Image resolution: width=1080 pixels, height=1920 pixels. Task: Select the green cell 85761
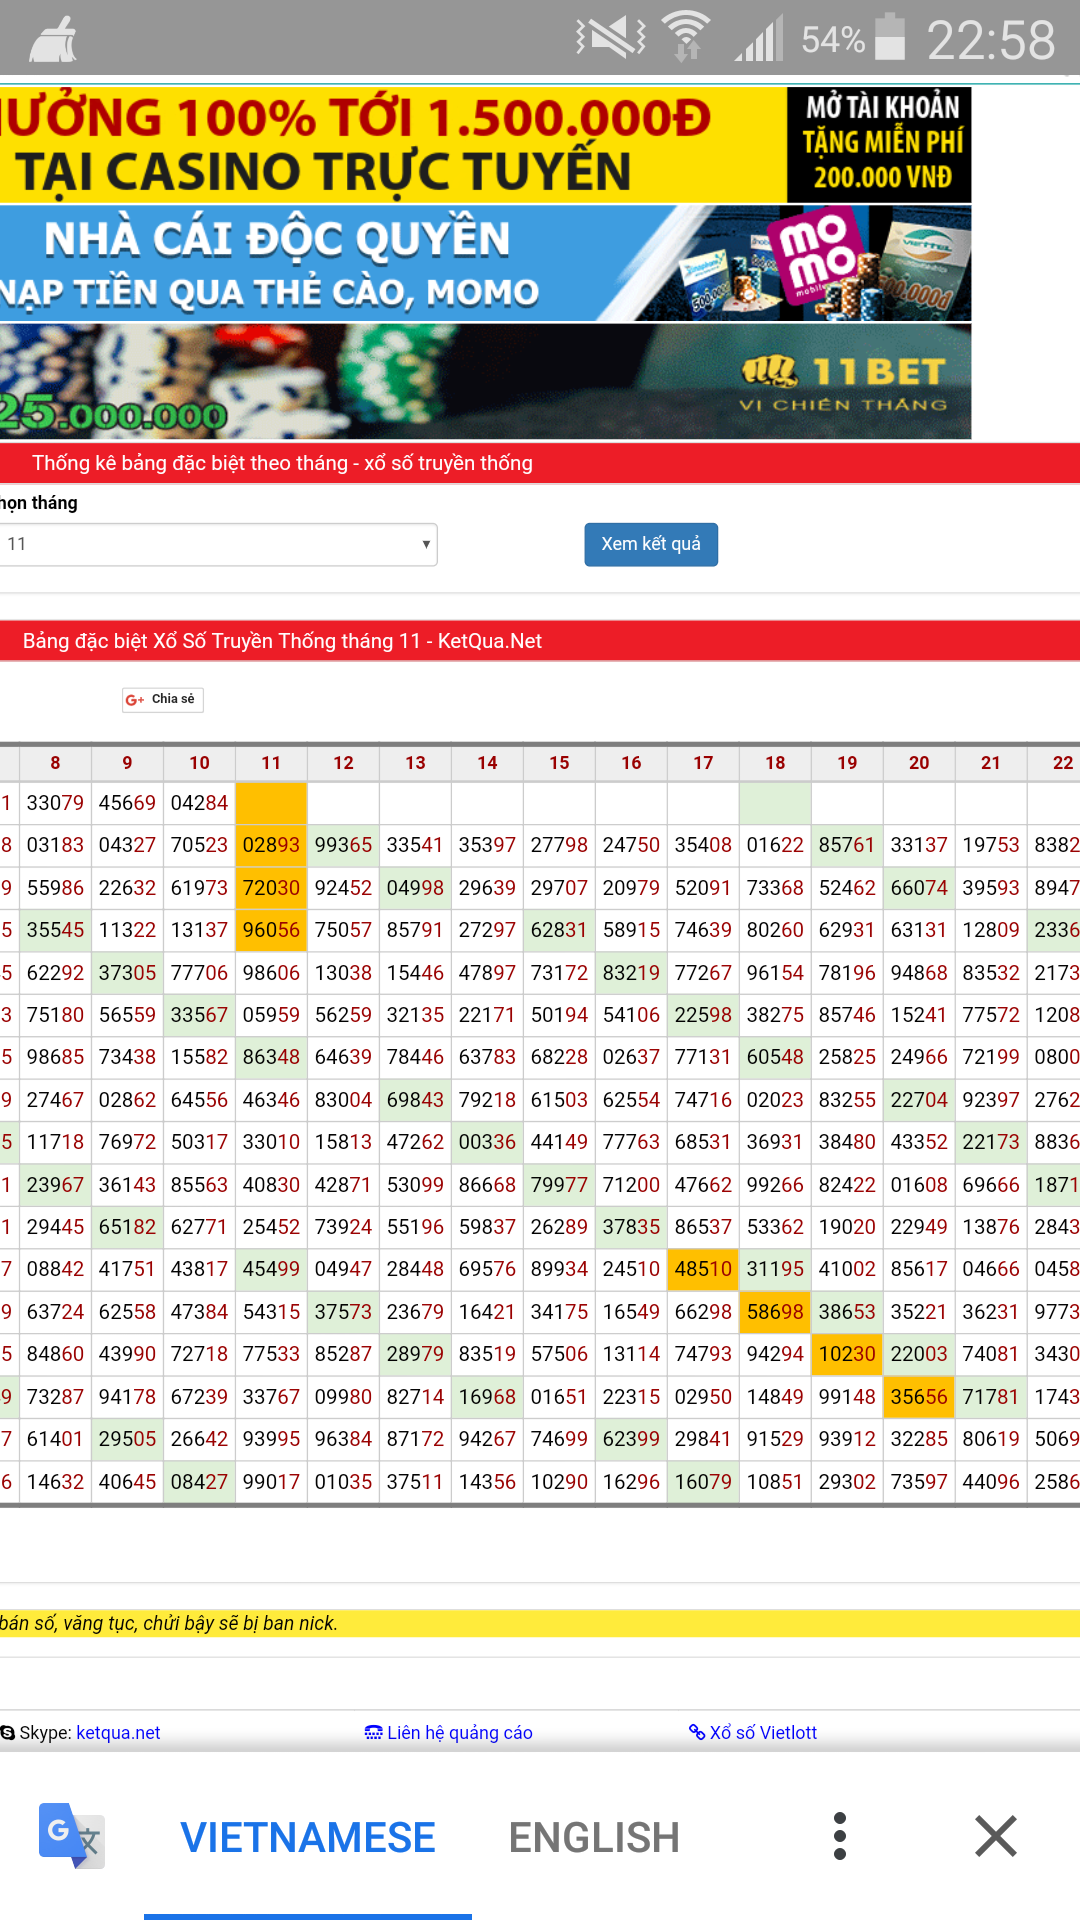coord(847,845)
